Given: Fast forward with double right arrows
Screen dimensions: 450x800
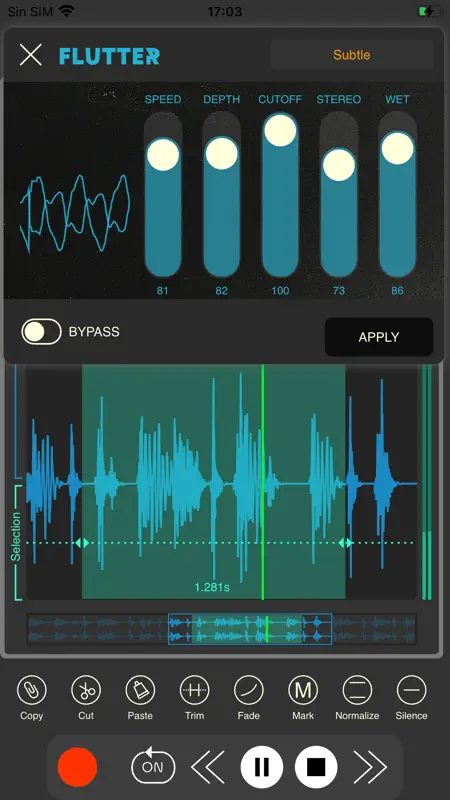Looking at the screenshot, I should [370, 767].
